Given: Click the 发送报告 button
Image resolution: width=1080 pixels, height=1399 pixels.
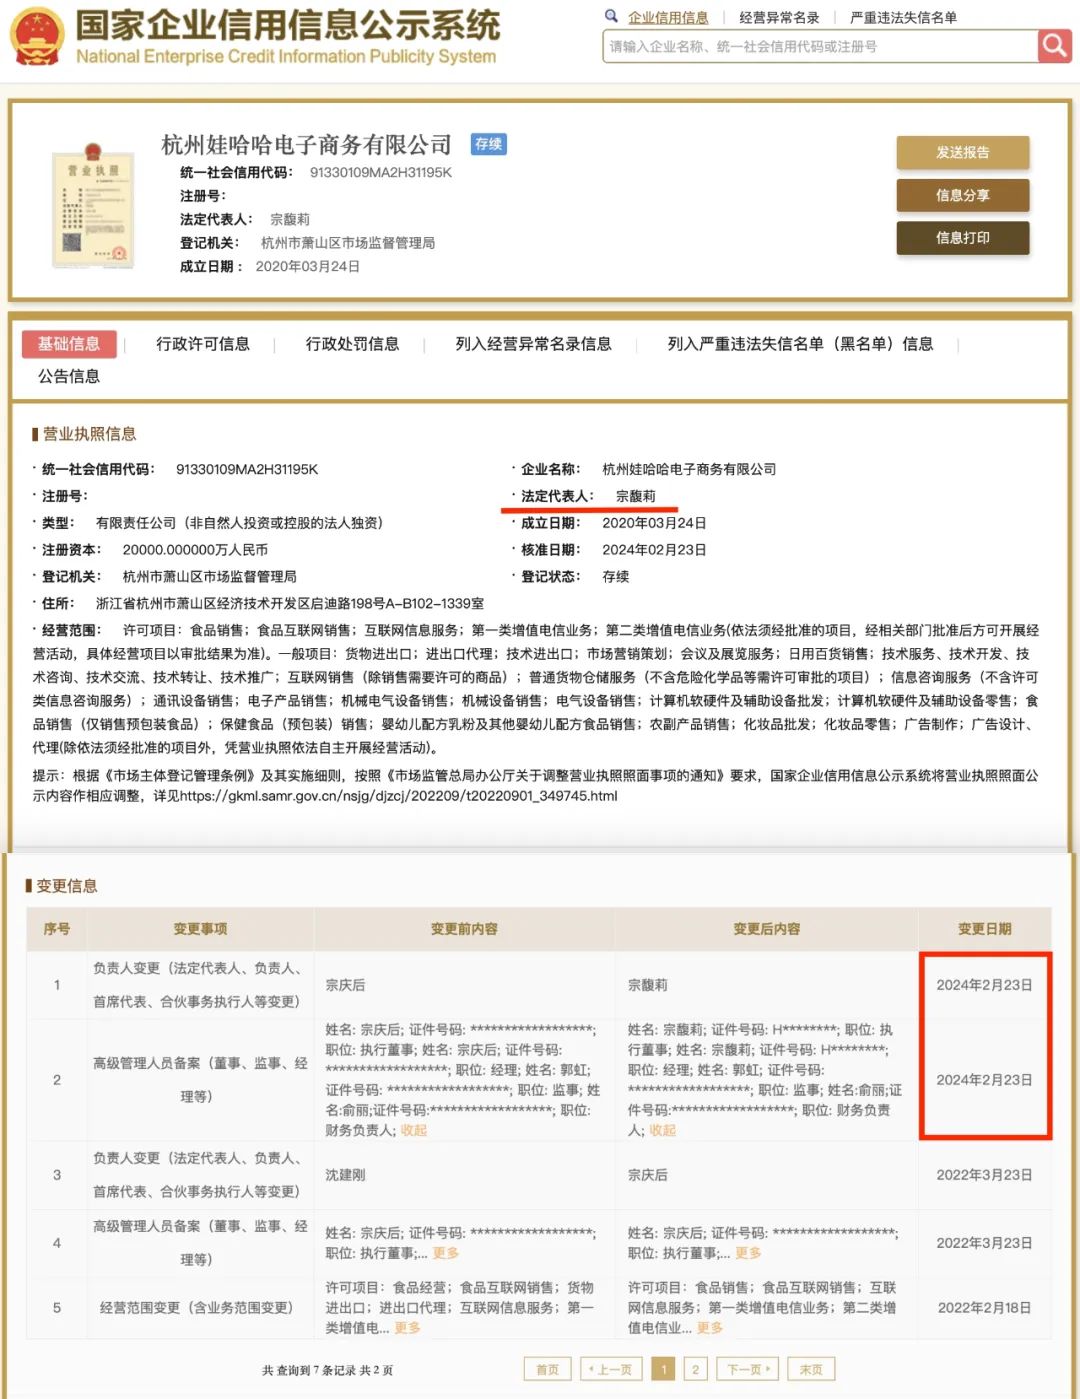Looking at the screenshot, I should 963,153.
